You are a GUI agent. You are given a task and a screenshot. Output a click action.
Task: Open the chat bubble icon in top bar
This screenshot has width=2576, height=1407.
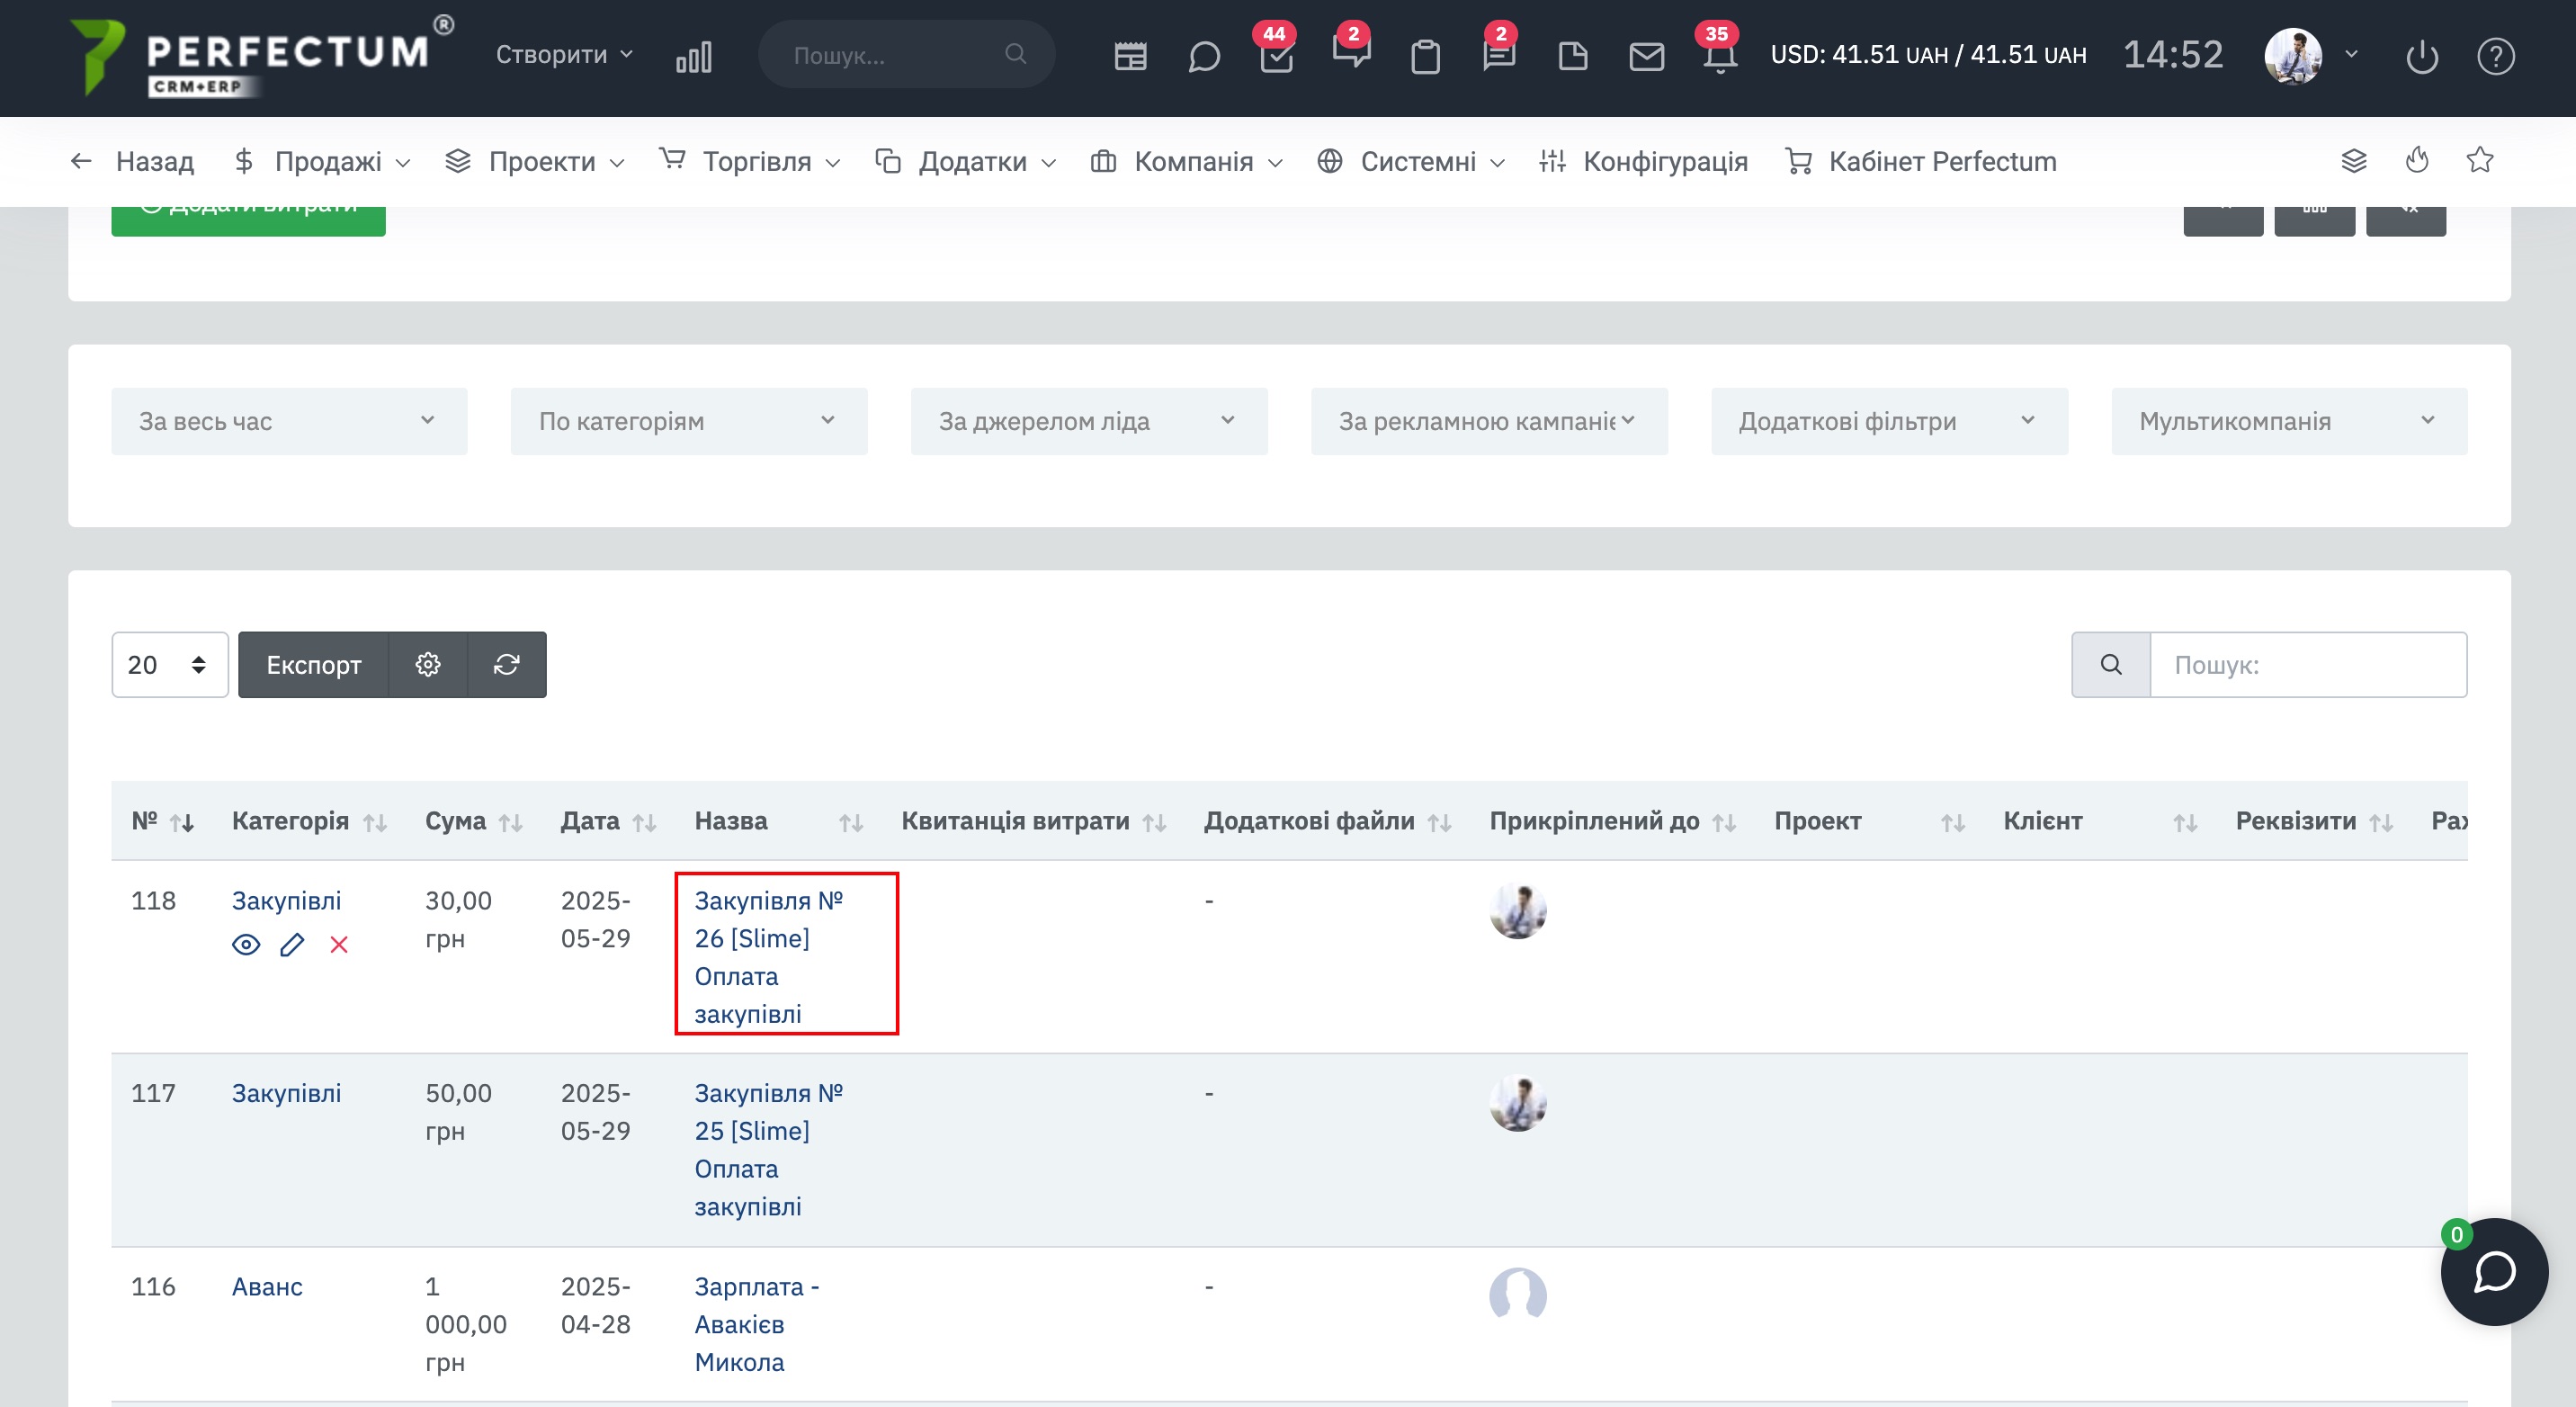click(1204, 56)
